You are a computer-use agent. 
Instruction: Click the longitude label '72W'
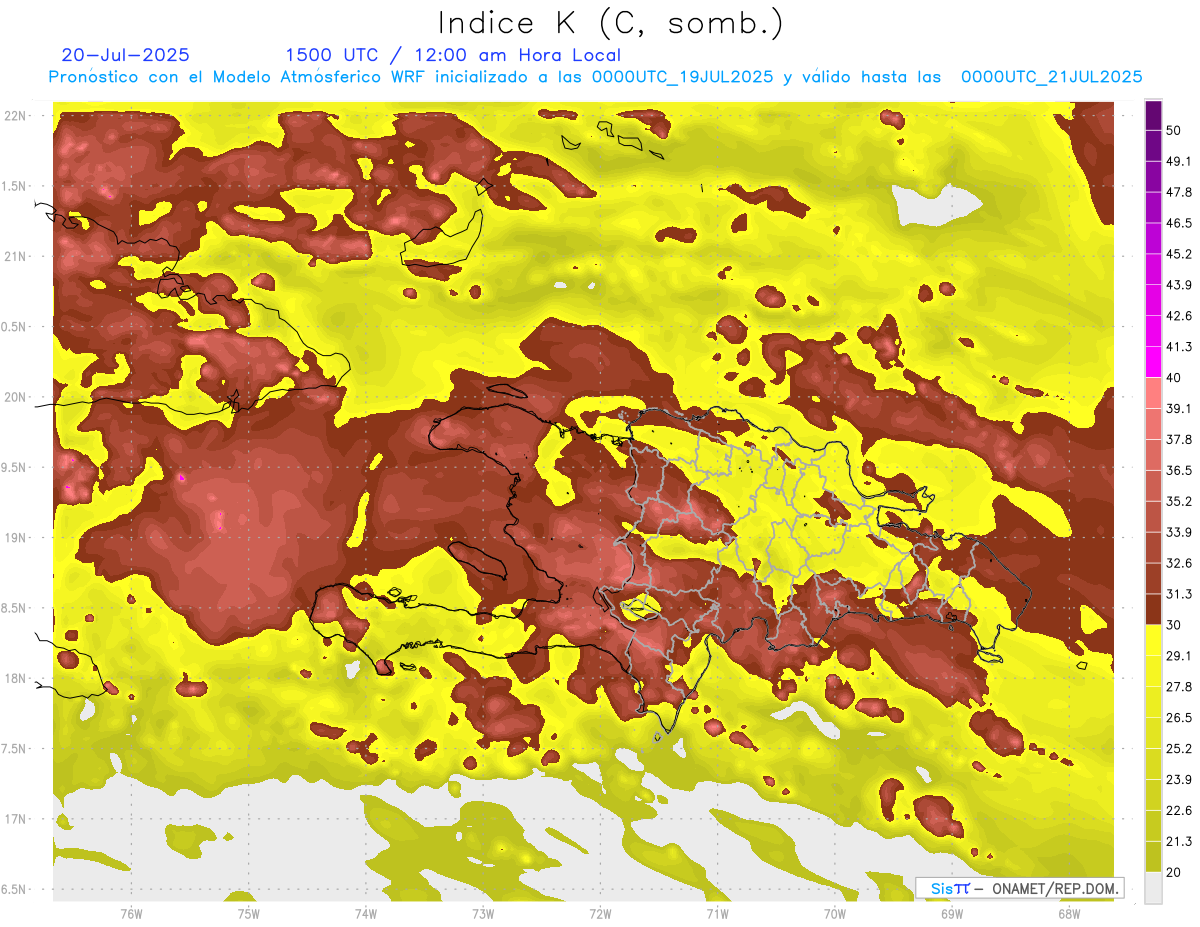click(x=600, y=914)
